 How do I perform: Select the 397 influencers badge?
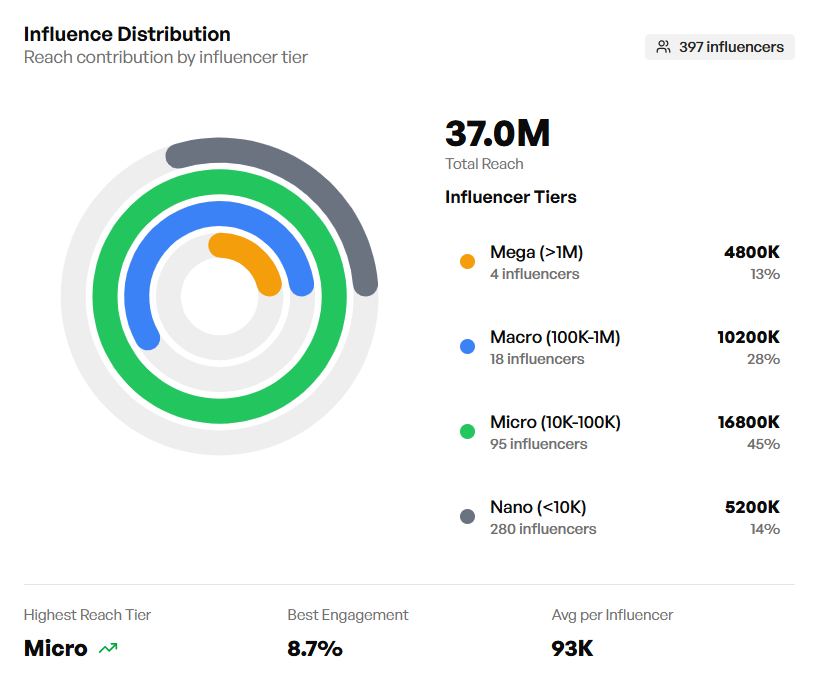click(x=720, y=47)
